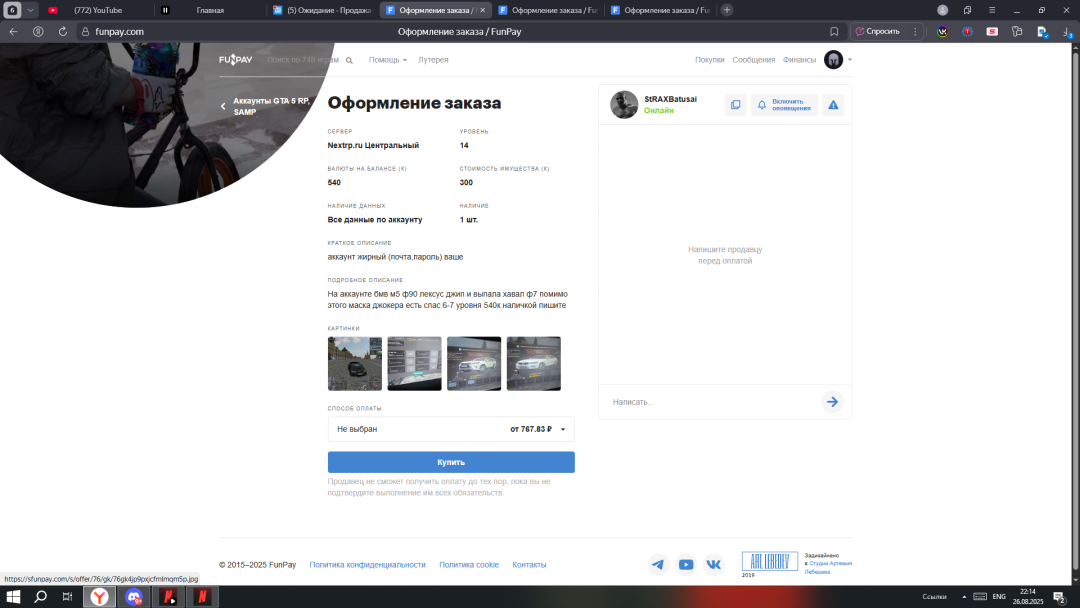Open Task View on the taskbar

[x=67, y=597]
